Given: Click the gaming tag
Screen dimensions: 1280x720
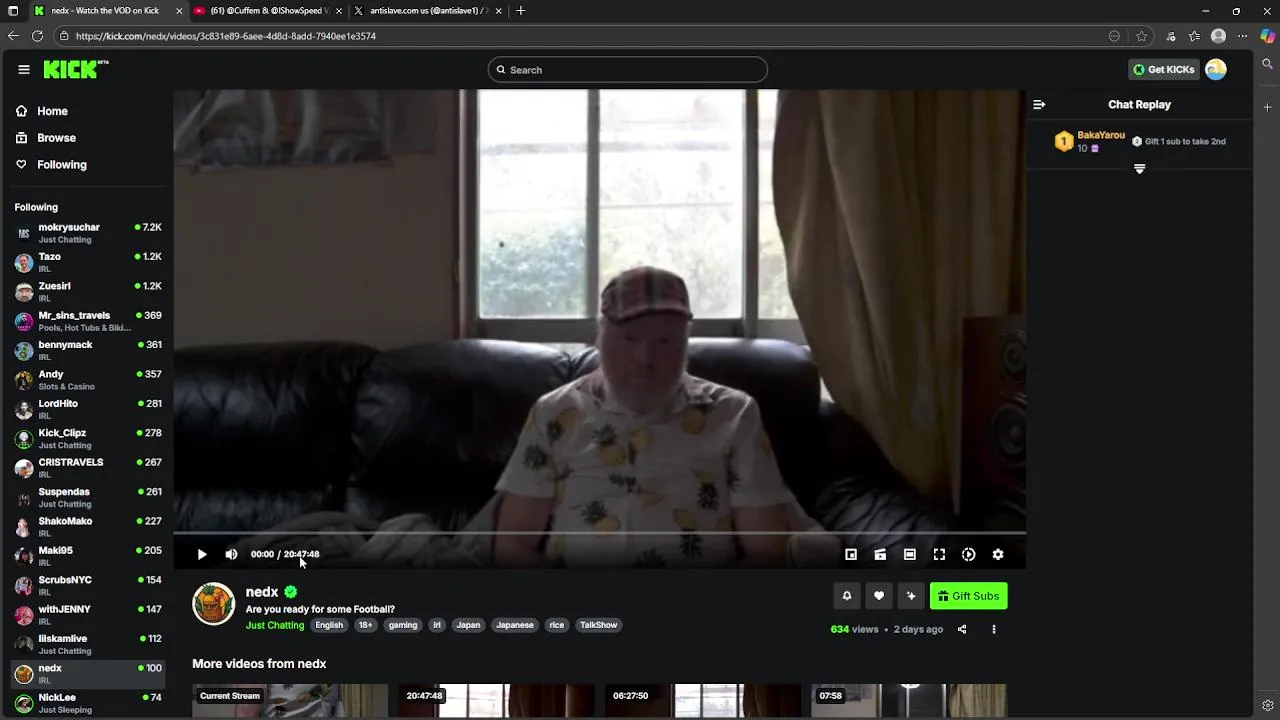Looking at the screenshot, I should tap(403, 625).
